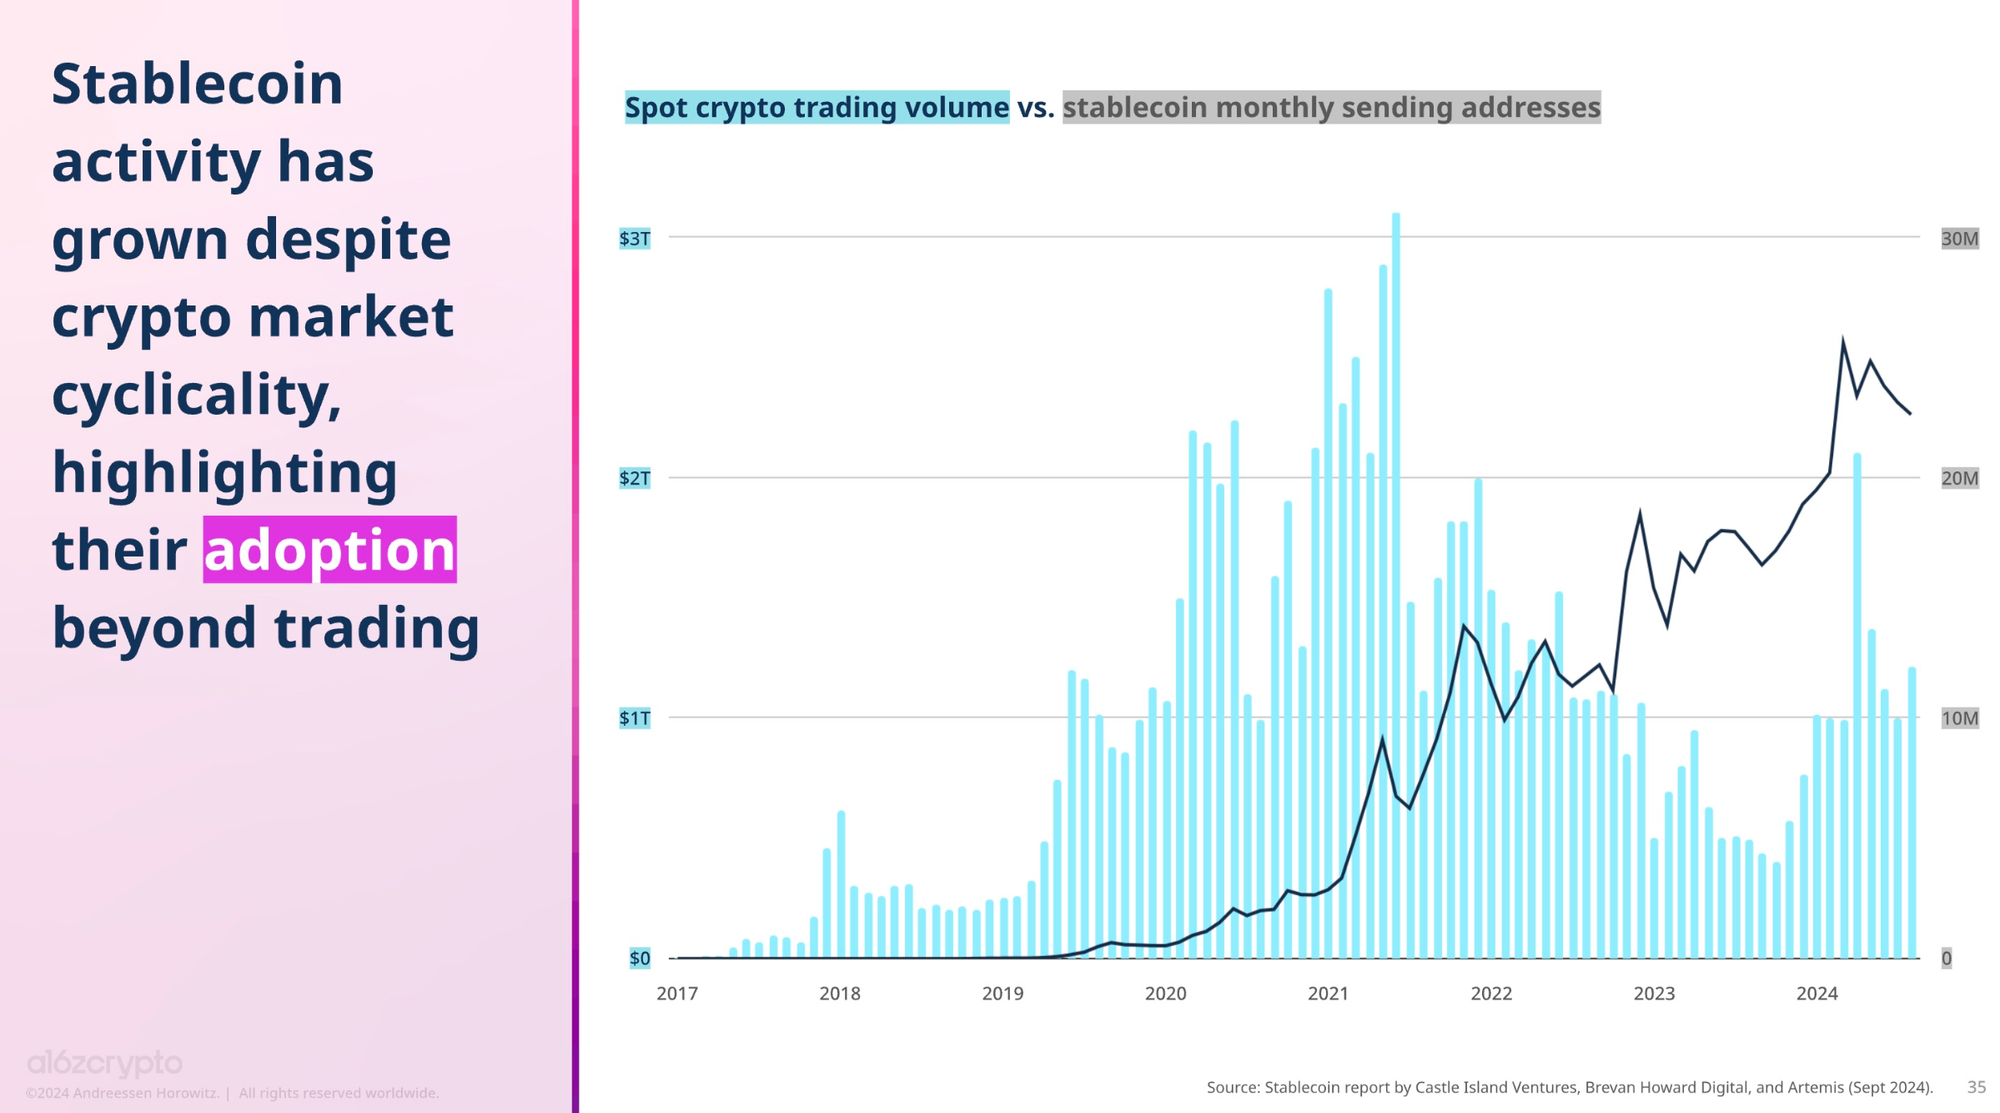Click the 20M right axis label
This screenshot has width=2000, height=1113.
pyautogui.click(x=1959, y=478)
